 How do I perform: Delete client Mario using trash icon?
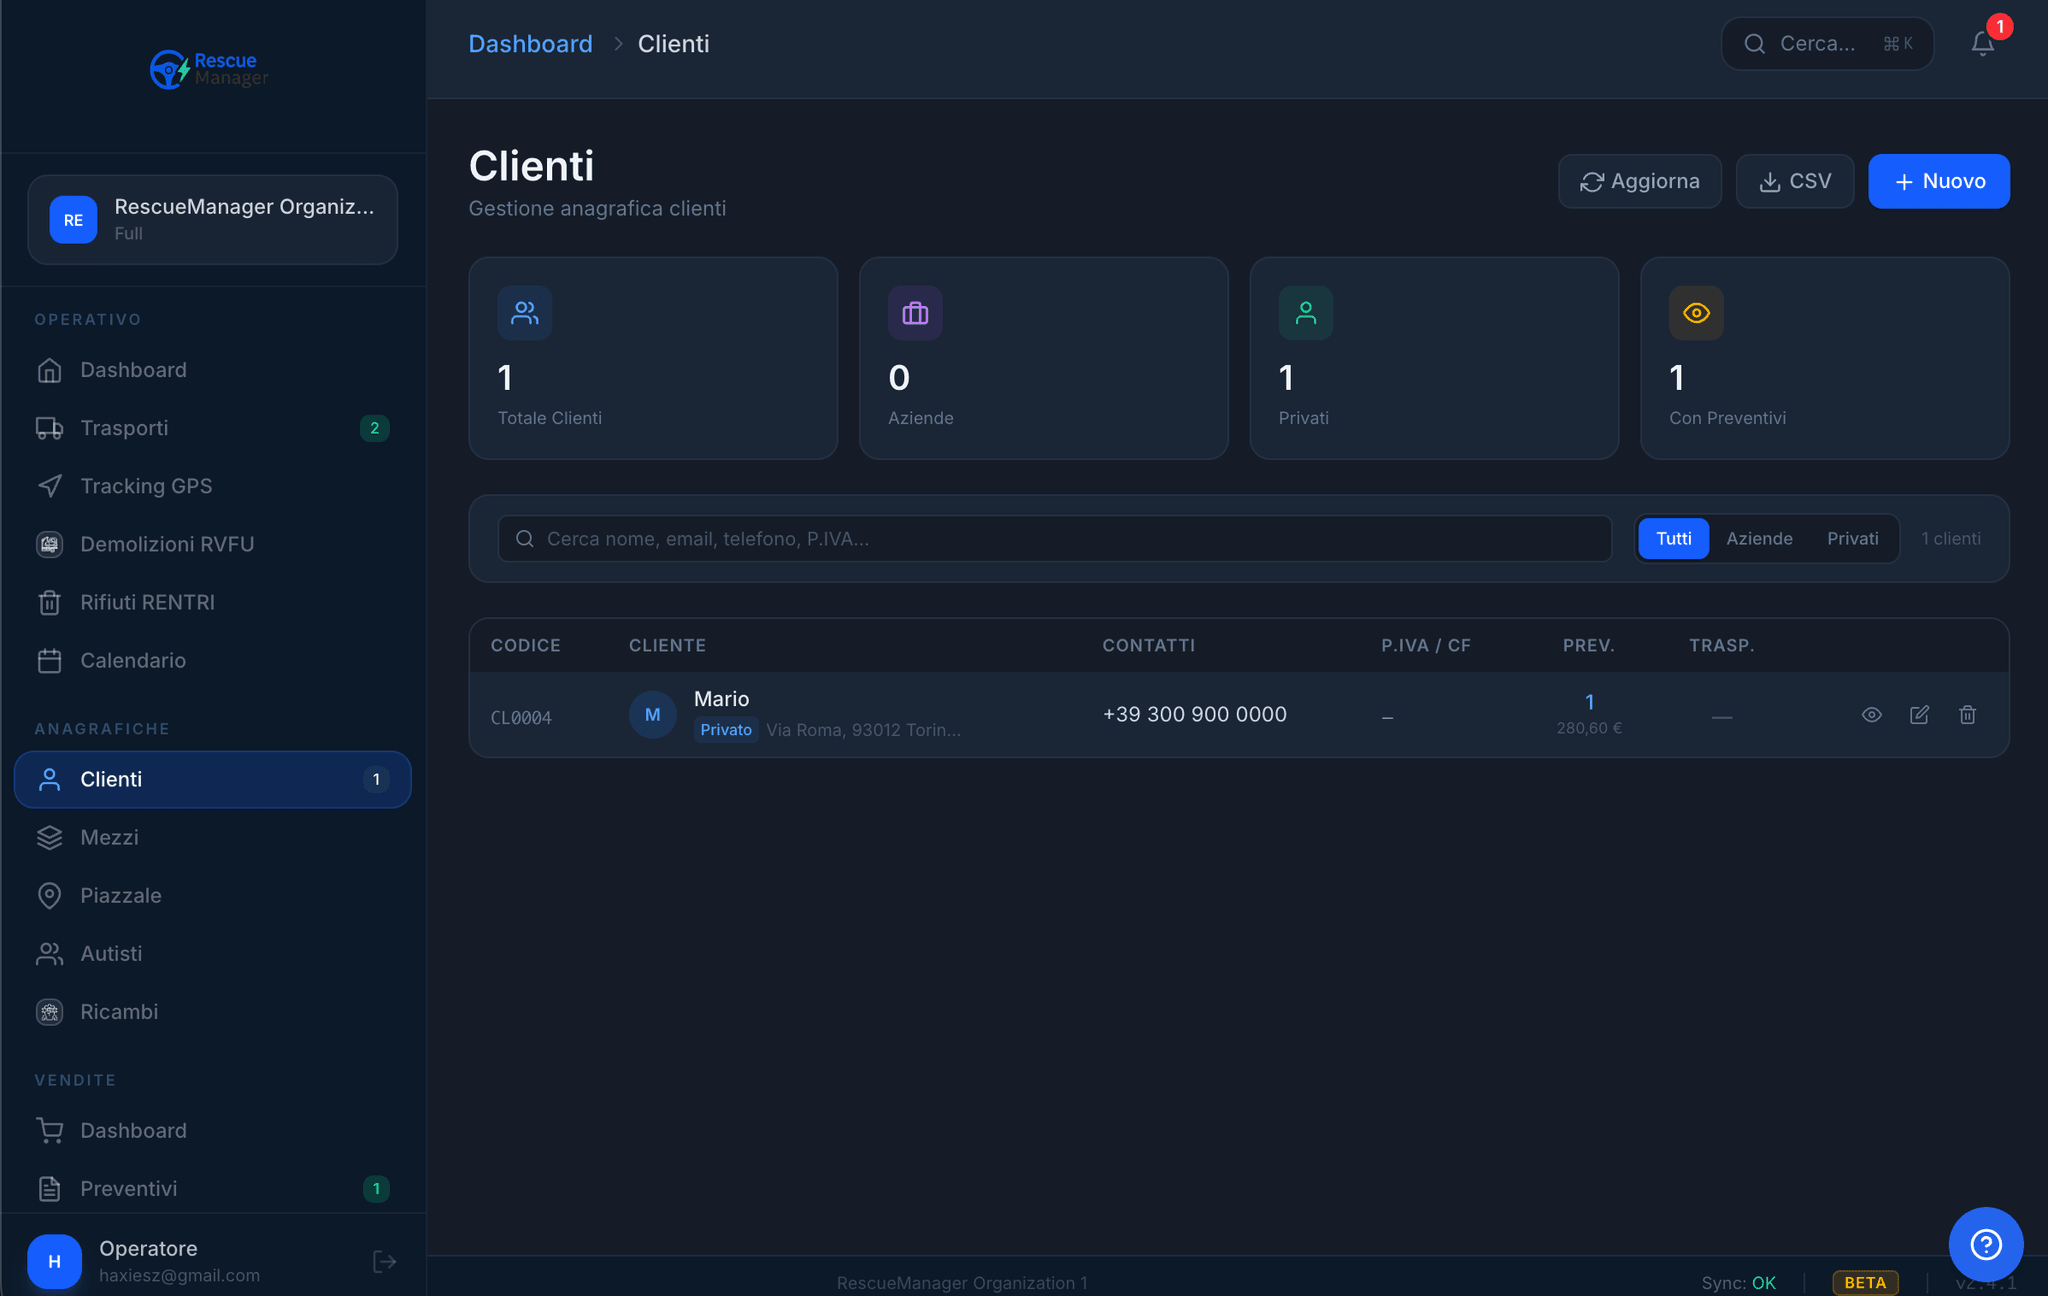click(x=1967, y=715)
